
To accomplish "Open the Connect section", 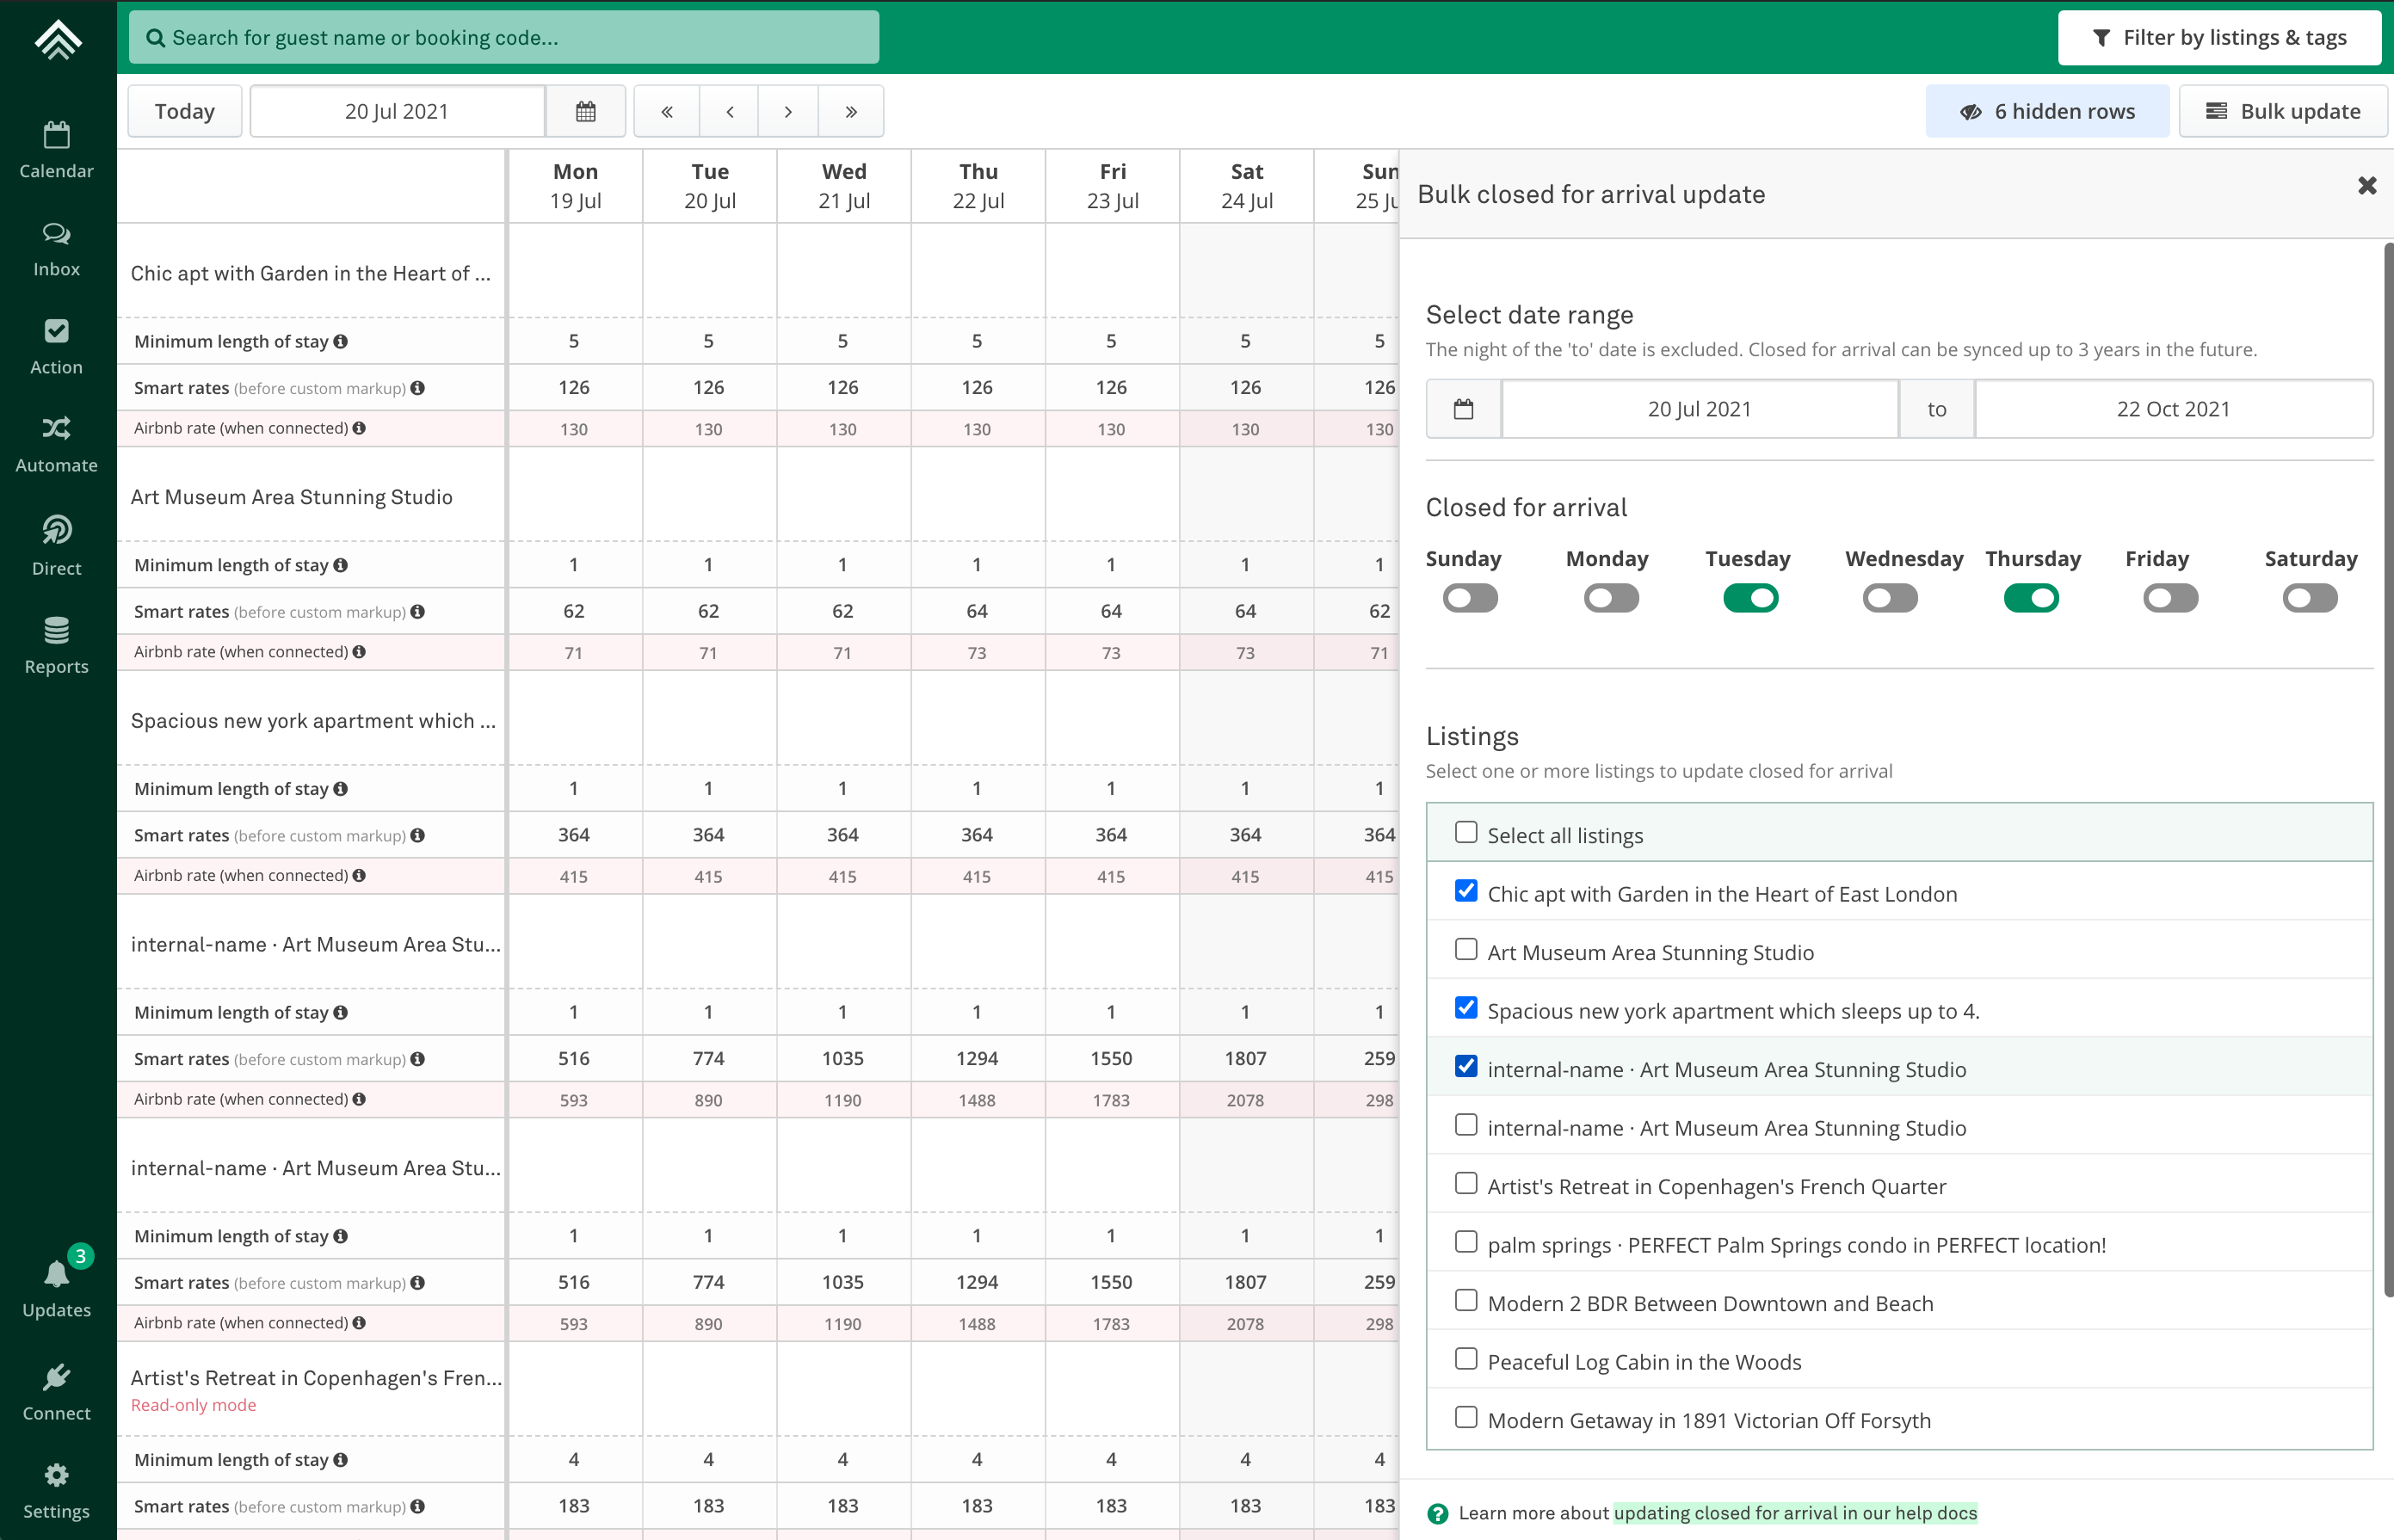I will tap(57, 1392).
